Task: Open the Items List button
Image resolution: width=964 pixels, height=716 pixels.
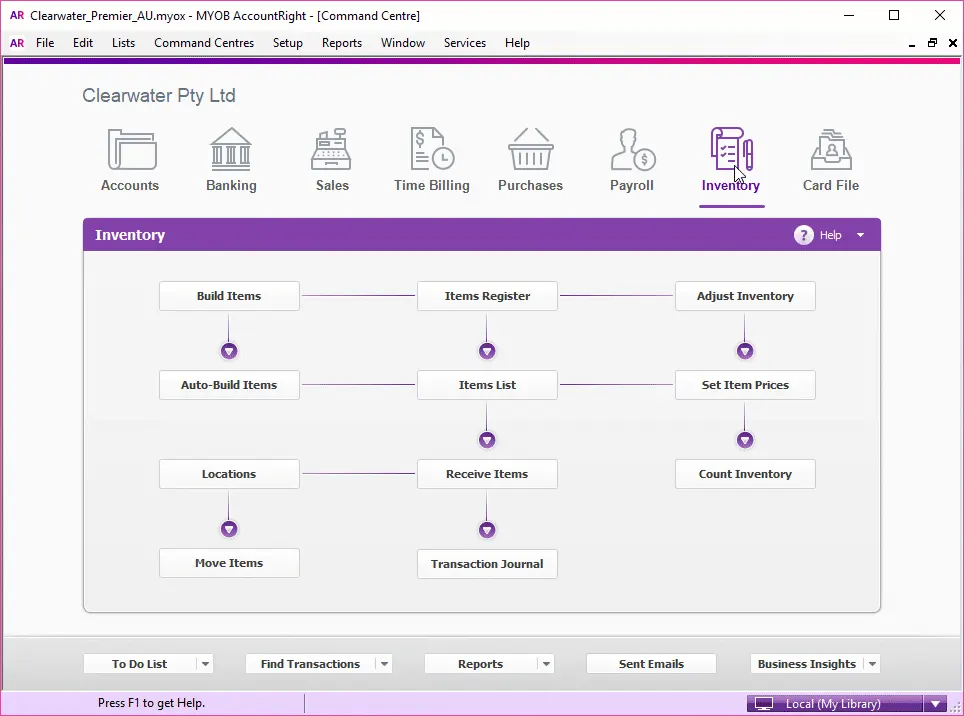Action: (x=488, y=385)
